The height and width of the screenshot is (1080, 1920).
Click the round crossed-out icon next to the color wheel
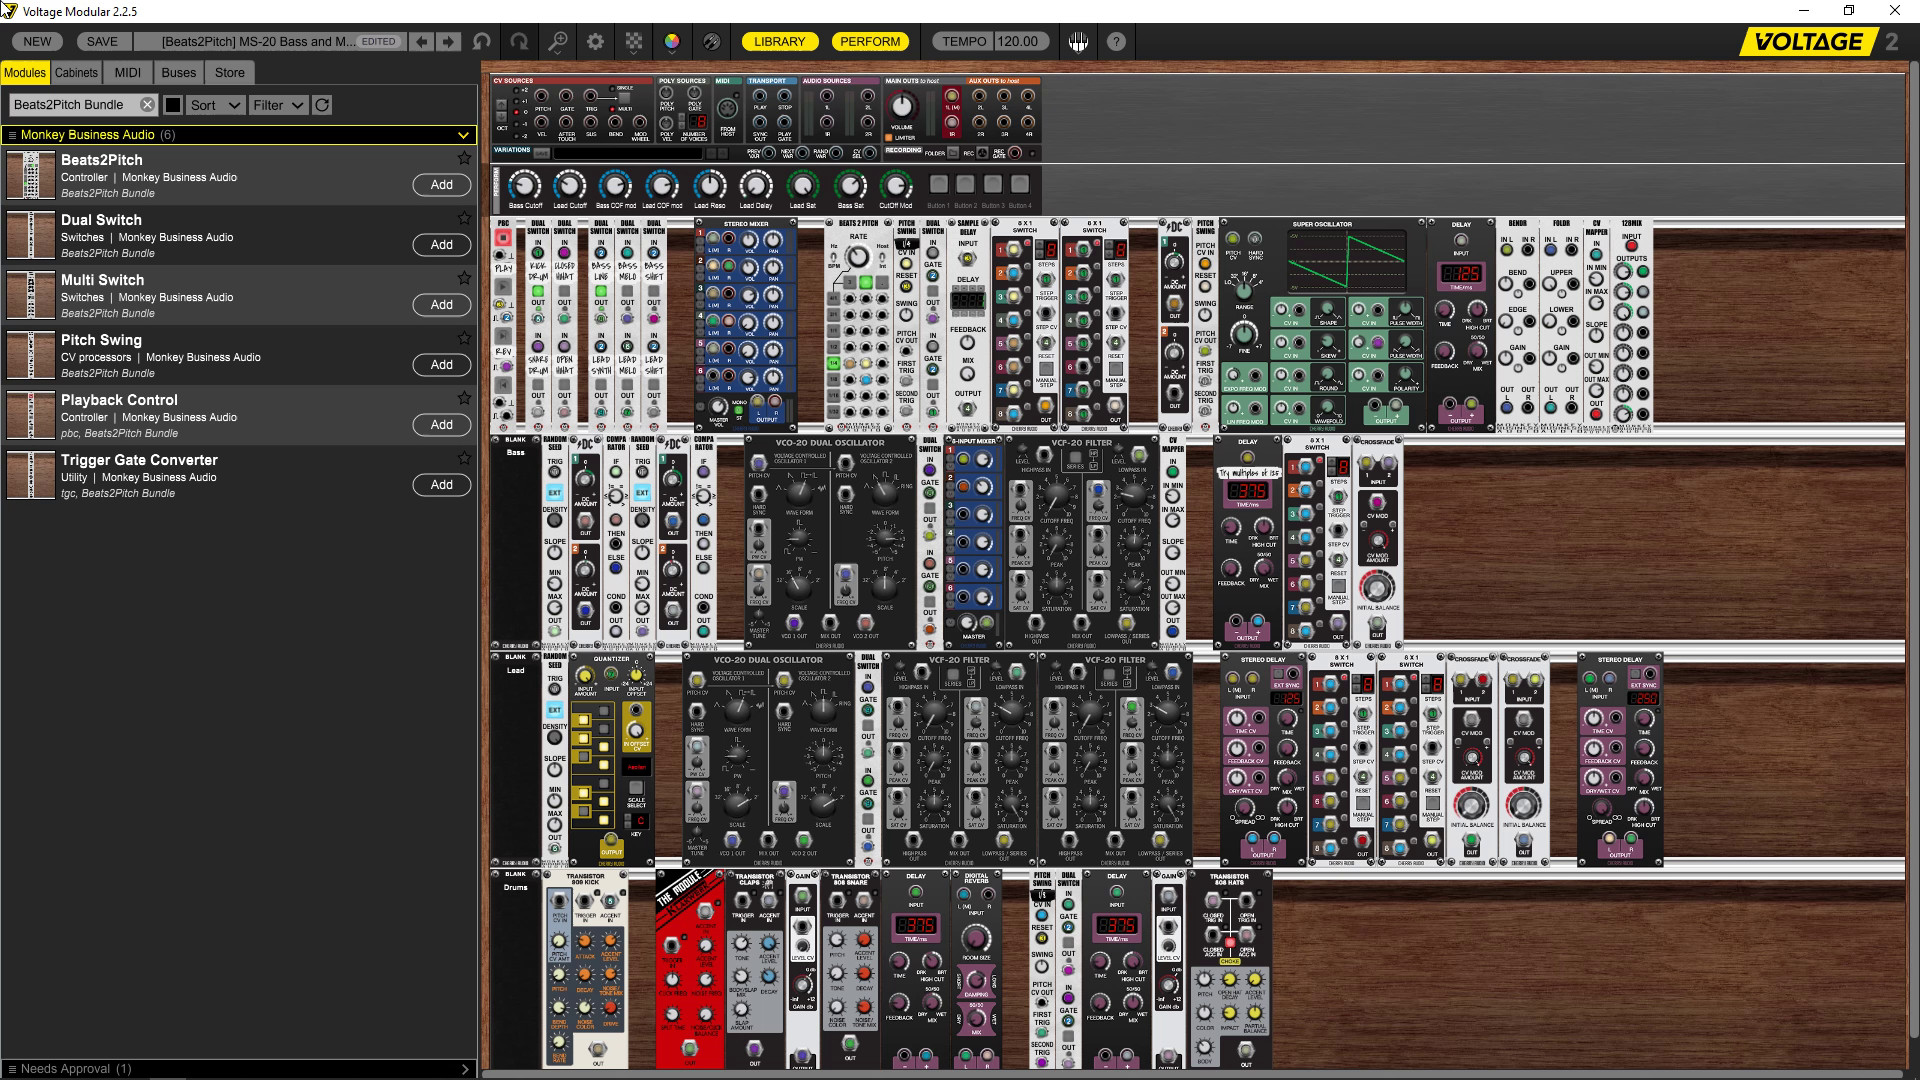tap(711, 41)
